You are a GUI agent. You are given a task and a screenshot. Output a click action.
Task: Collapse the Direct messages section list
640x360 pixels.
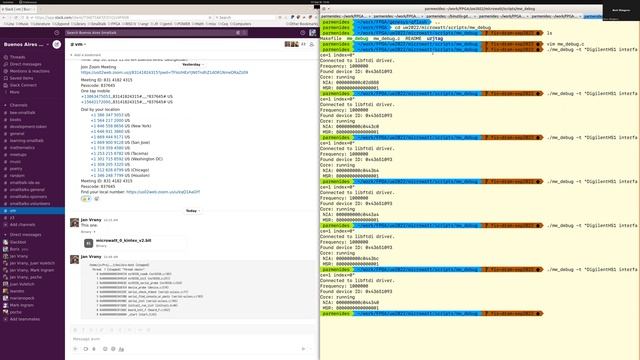coord(5,235)
